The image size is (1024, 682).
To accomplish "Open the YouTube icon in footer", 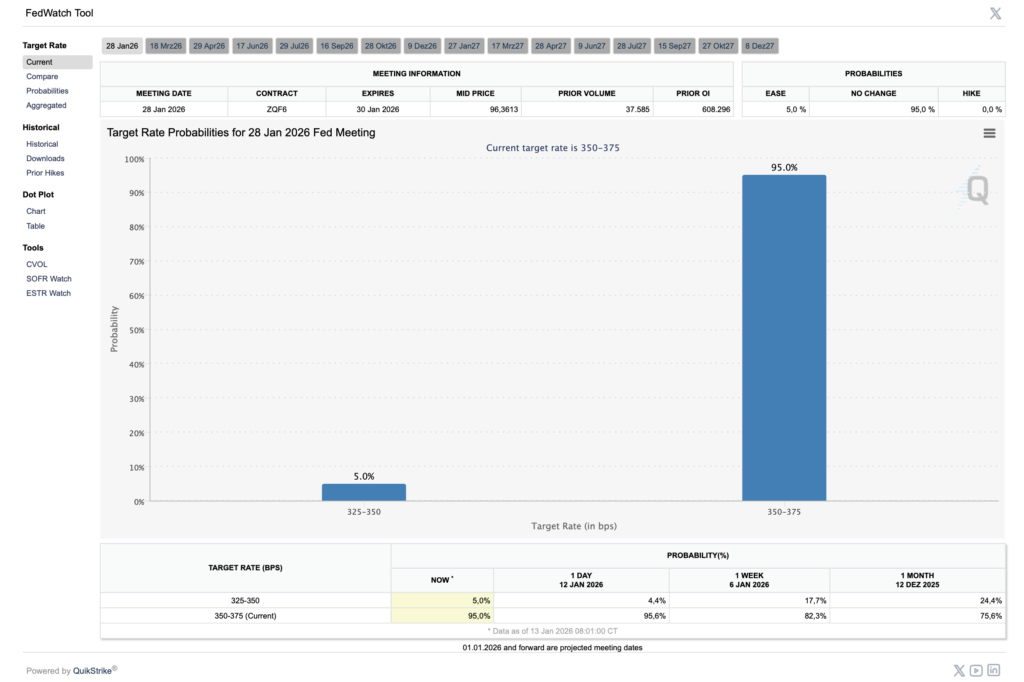I will tap(976, 670).
